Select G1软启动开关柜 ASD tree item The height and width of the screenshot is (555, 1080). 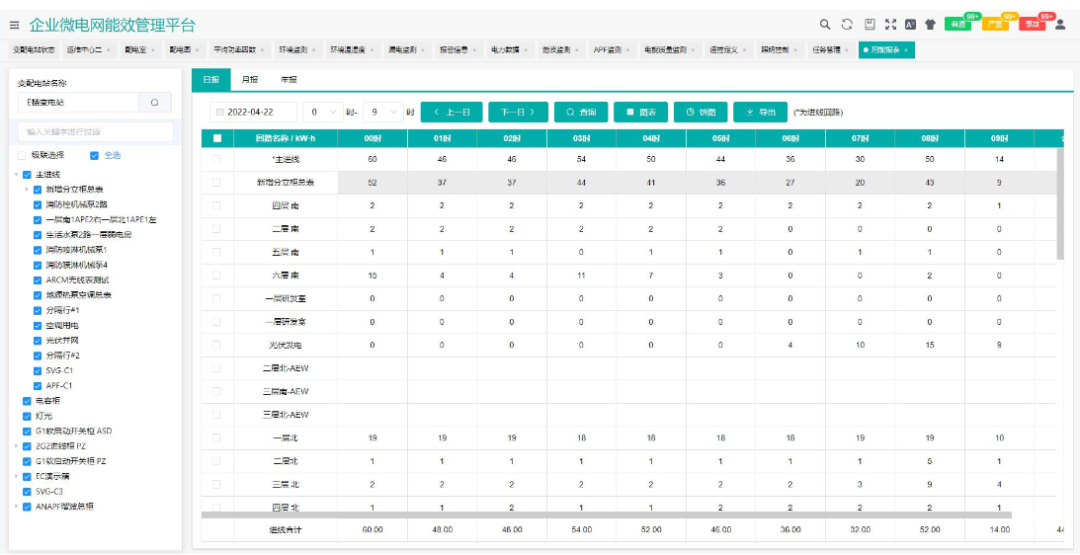point(74,431)
